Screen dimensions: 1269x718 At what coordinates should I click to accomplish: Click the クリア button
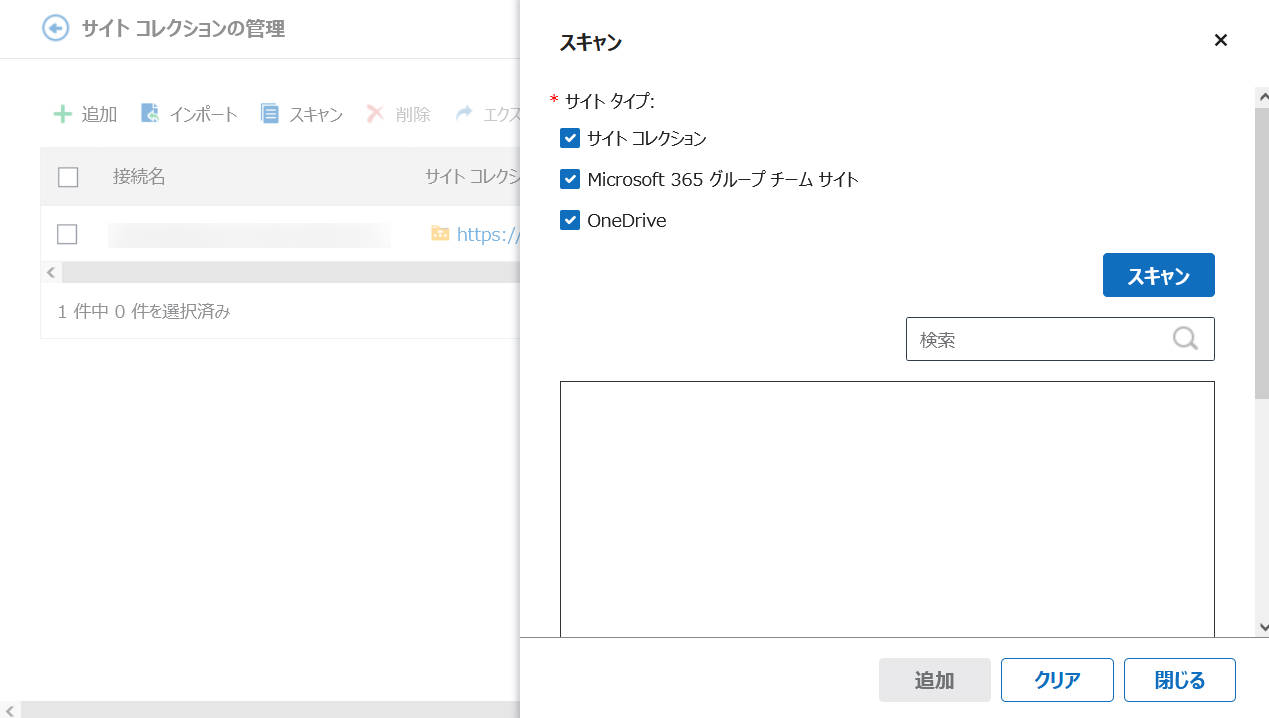click(x=1057, y=680)
